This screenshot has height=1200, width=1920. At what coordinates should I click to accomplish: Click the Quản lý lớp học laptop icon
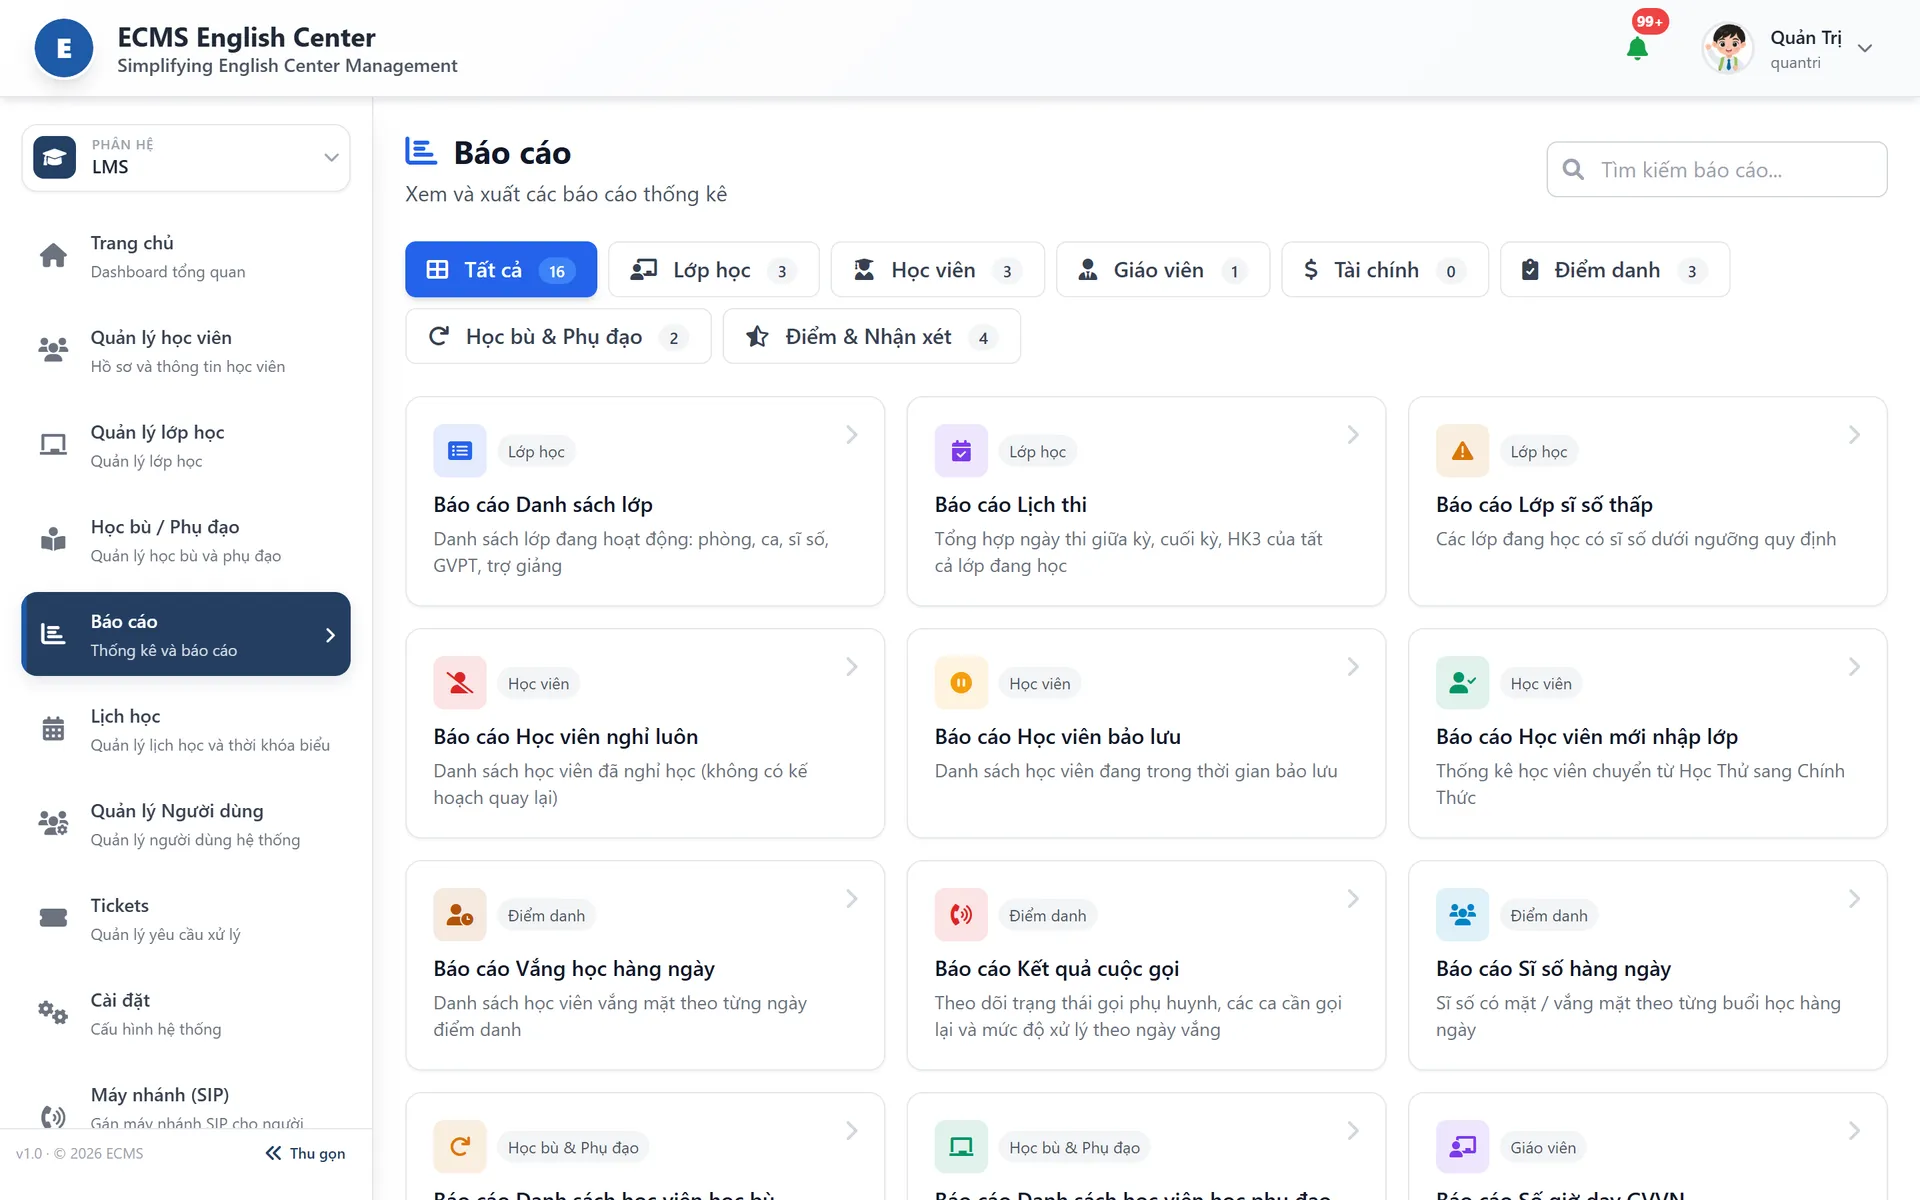coord(53,445)
